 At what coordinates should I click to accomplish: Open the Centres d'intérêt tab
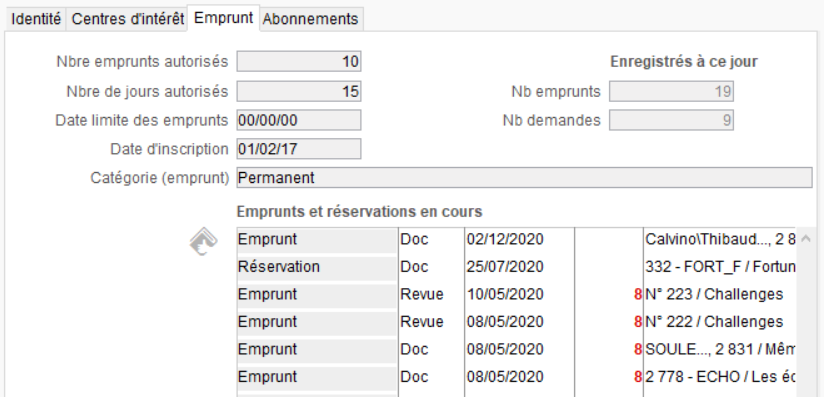coord(127,19)
